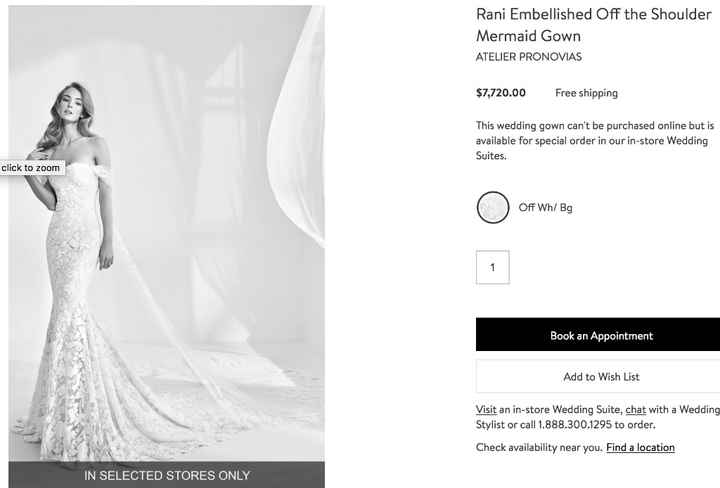This screenshot has height=488, width=720.
Task: Select the Off Wh/Bg color swatch
Action: [x=492, y=207]
